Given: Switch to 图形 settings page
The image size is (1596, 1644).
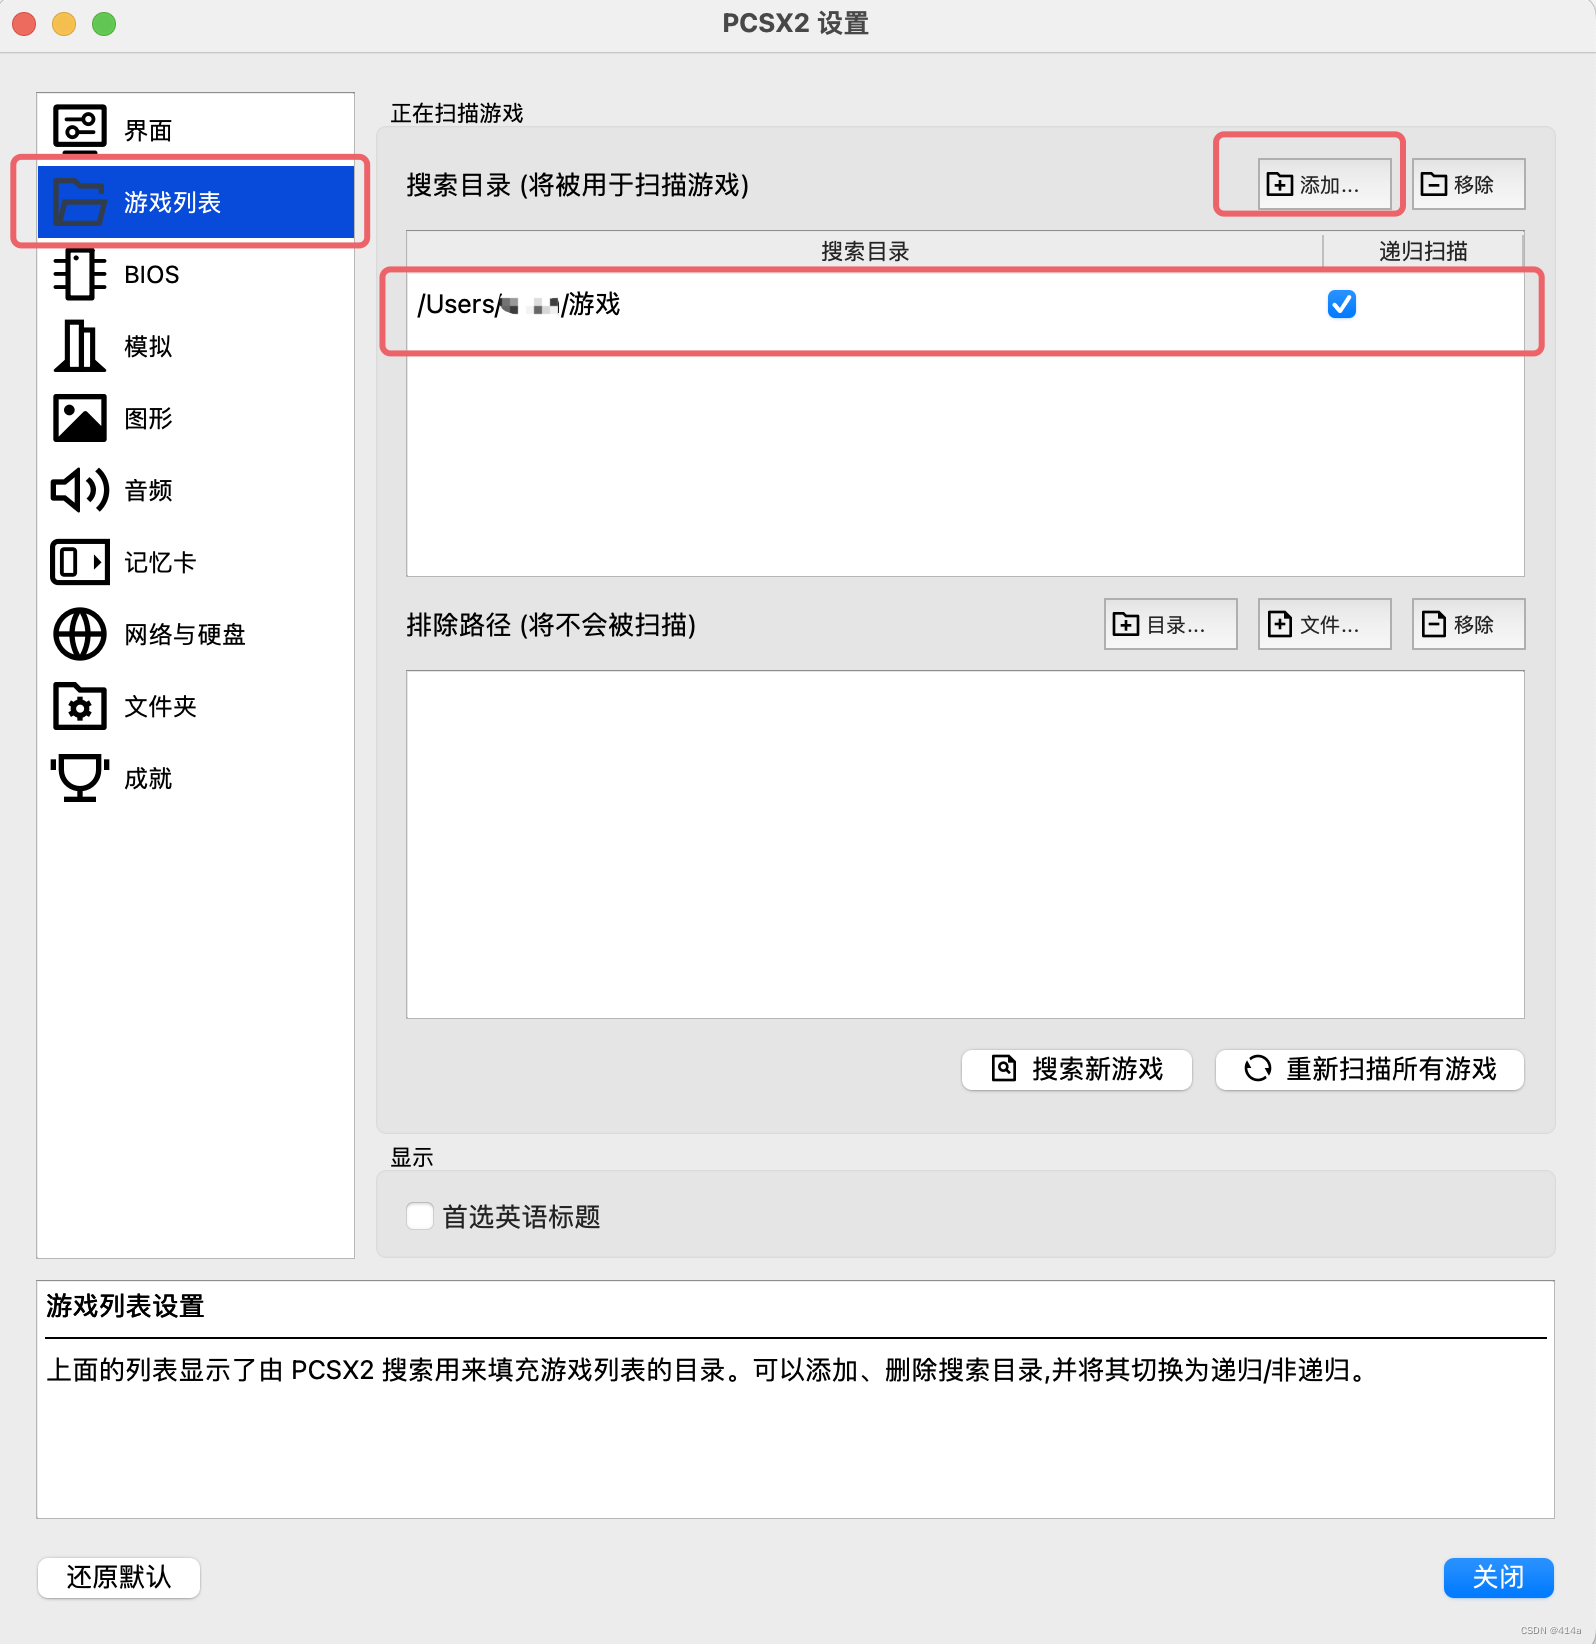Looking at the screenshot, I should [196, 418].
